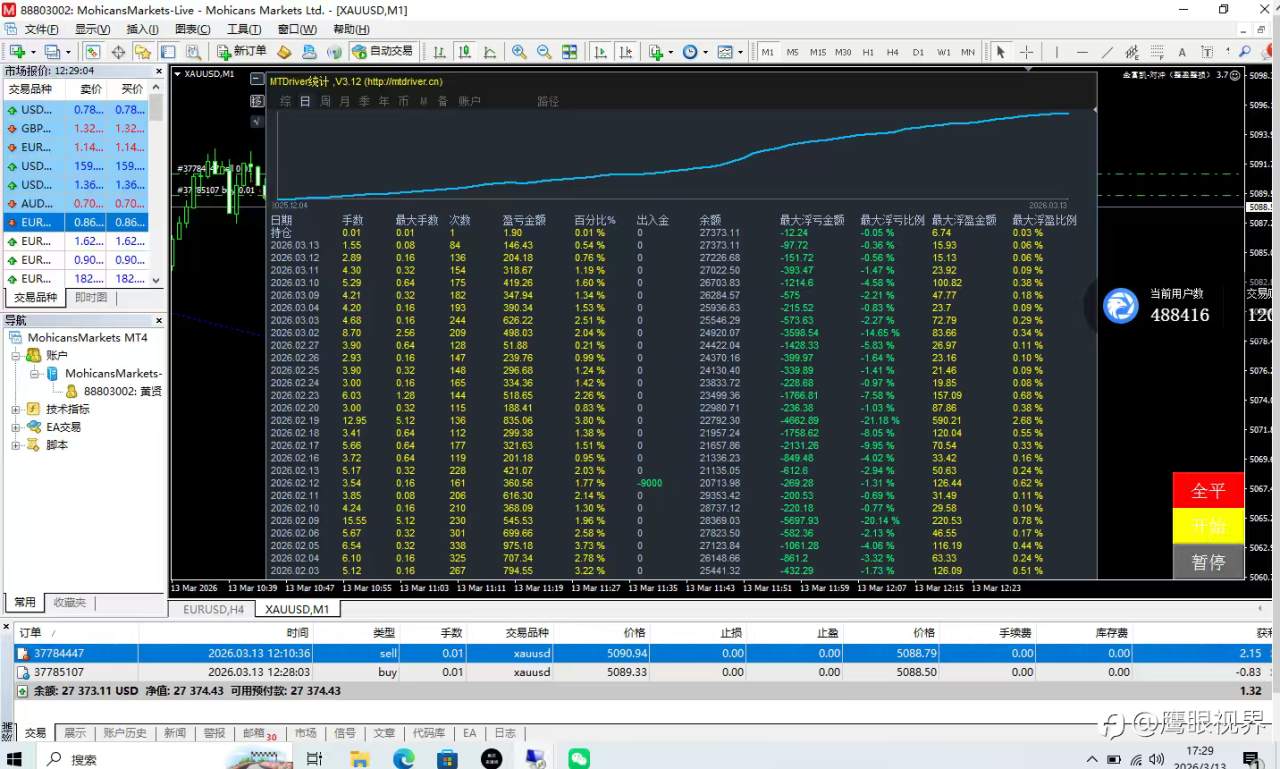Select the crosshair tool in toolbar
This screenshot has height=769, width=1280.
1026,52
